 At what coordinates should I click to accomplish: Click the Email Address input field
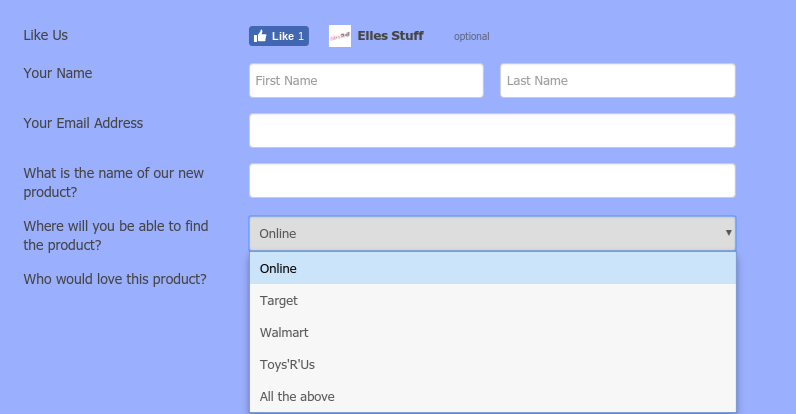click(492, 130)
